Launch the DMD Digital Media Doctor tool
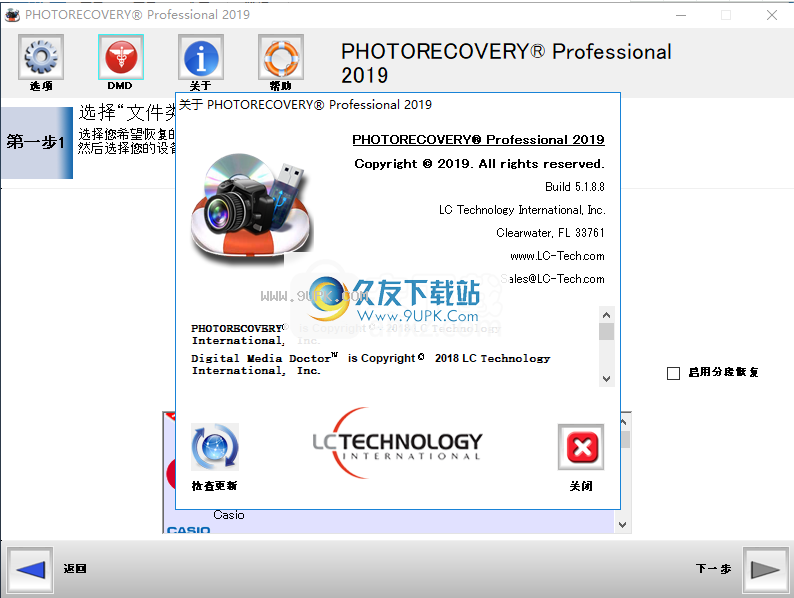Viewport: 794px width, 598px height. pos(121,57)
